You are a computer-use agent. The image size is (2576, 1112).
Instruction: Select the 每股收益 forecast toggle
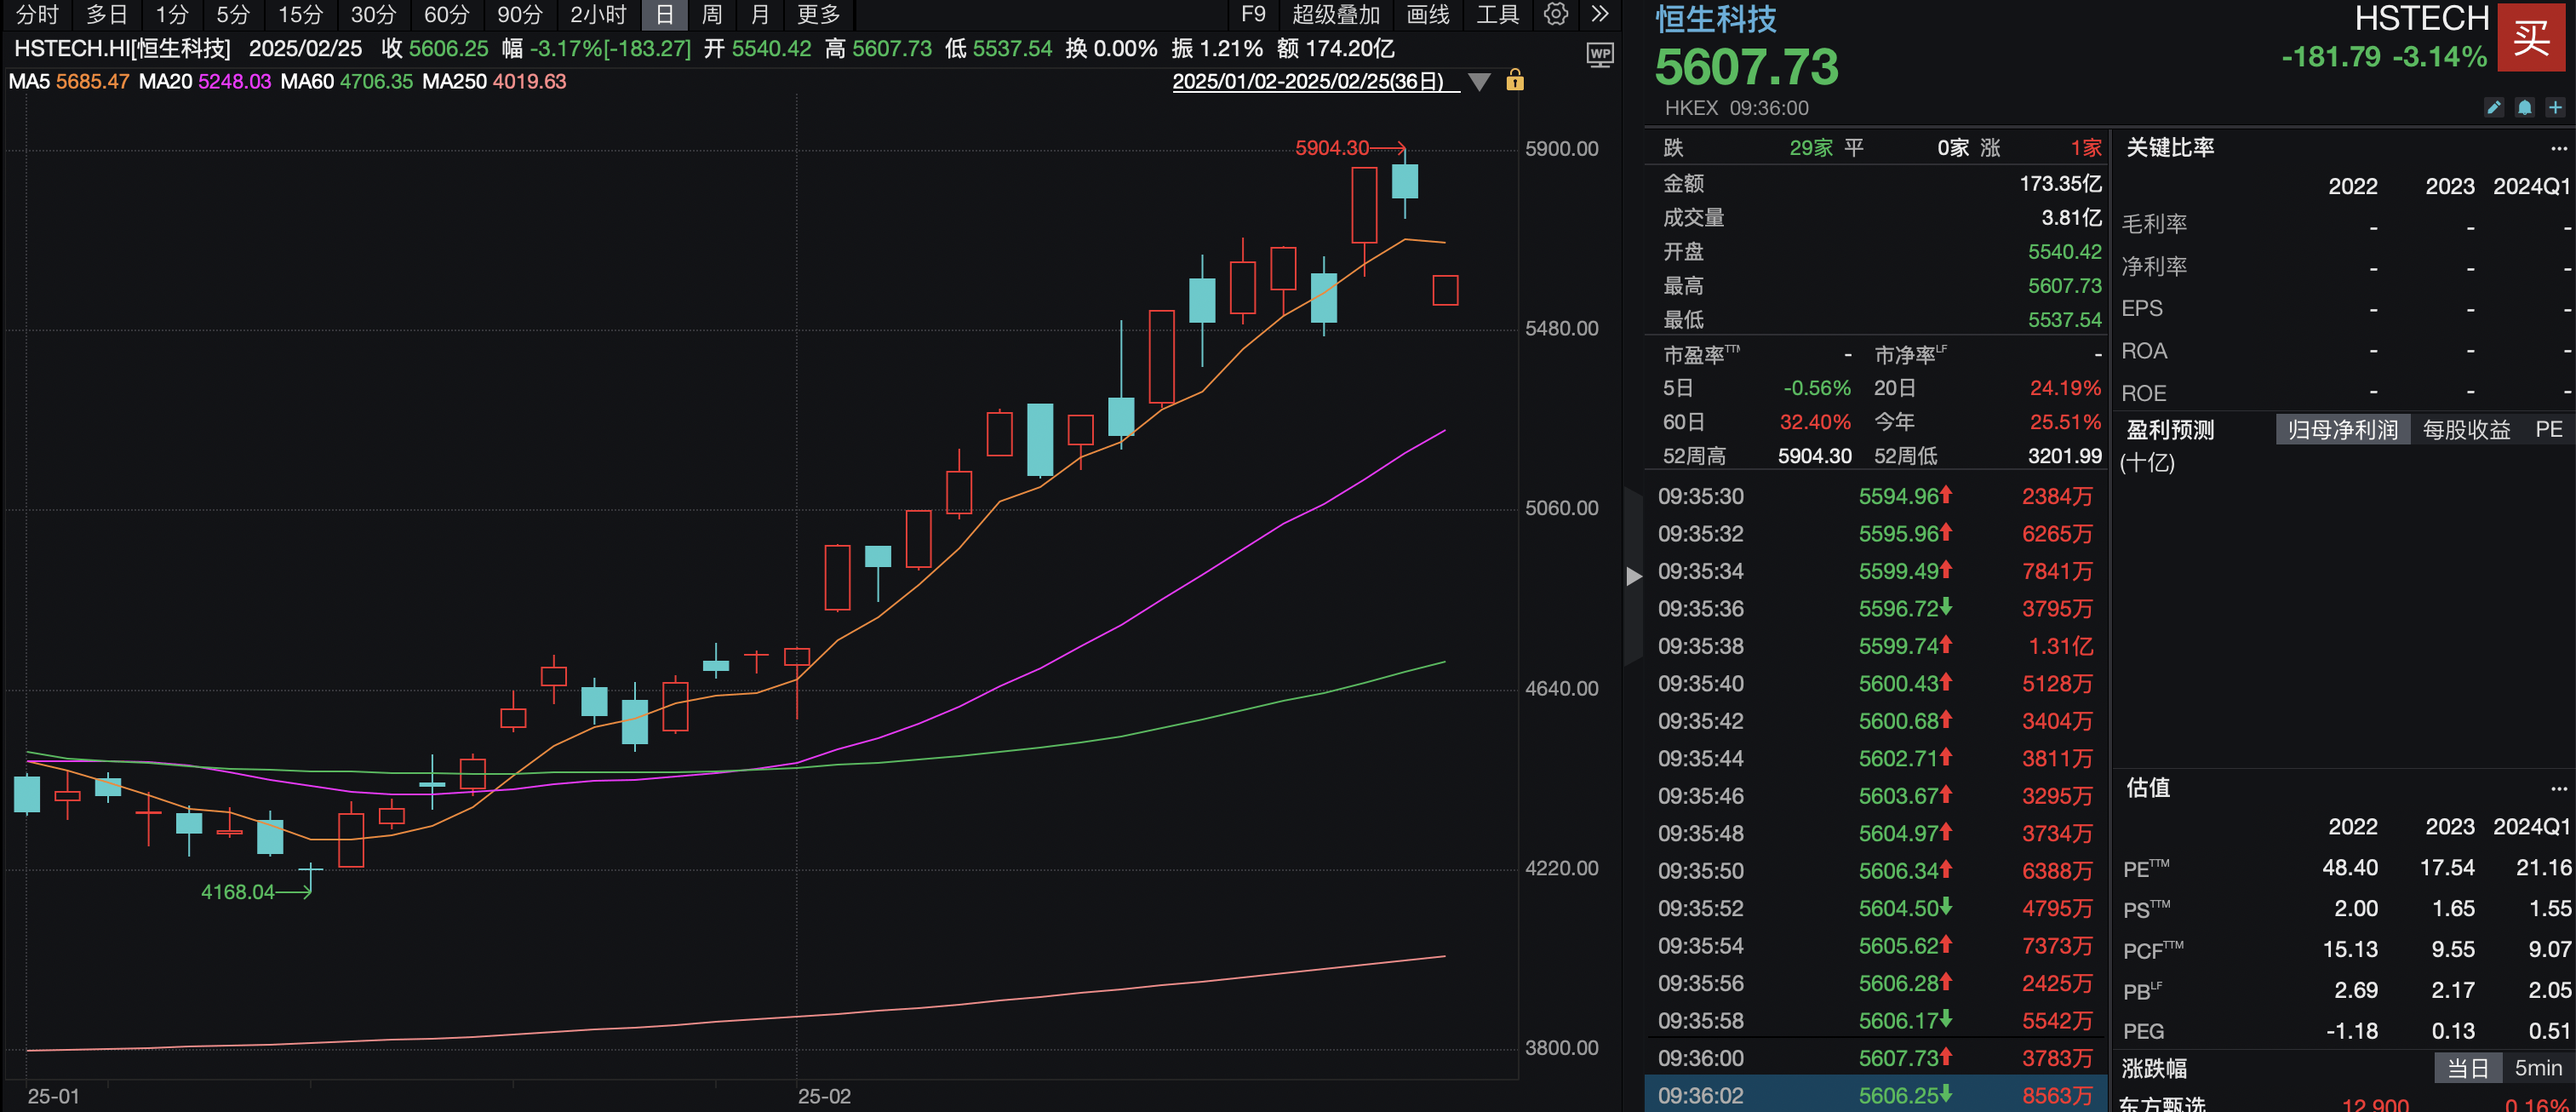2466,430
